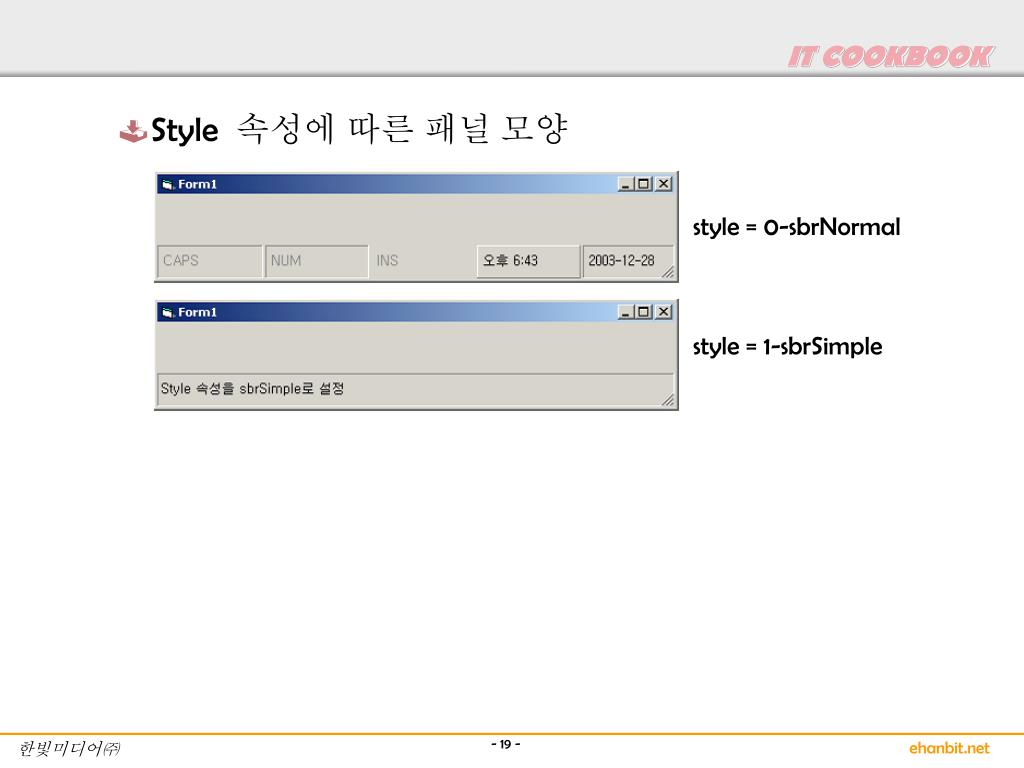Click the form icon in lower Form1 title bar

click(x=168, y=313)
